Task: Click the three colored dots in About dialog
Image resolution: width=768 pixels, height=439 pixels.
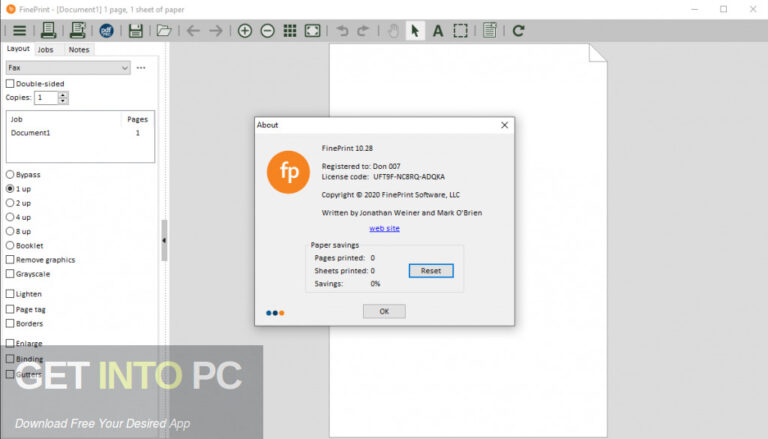Action: point(275,313)
